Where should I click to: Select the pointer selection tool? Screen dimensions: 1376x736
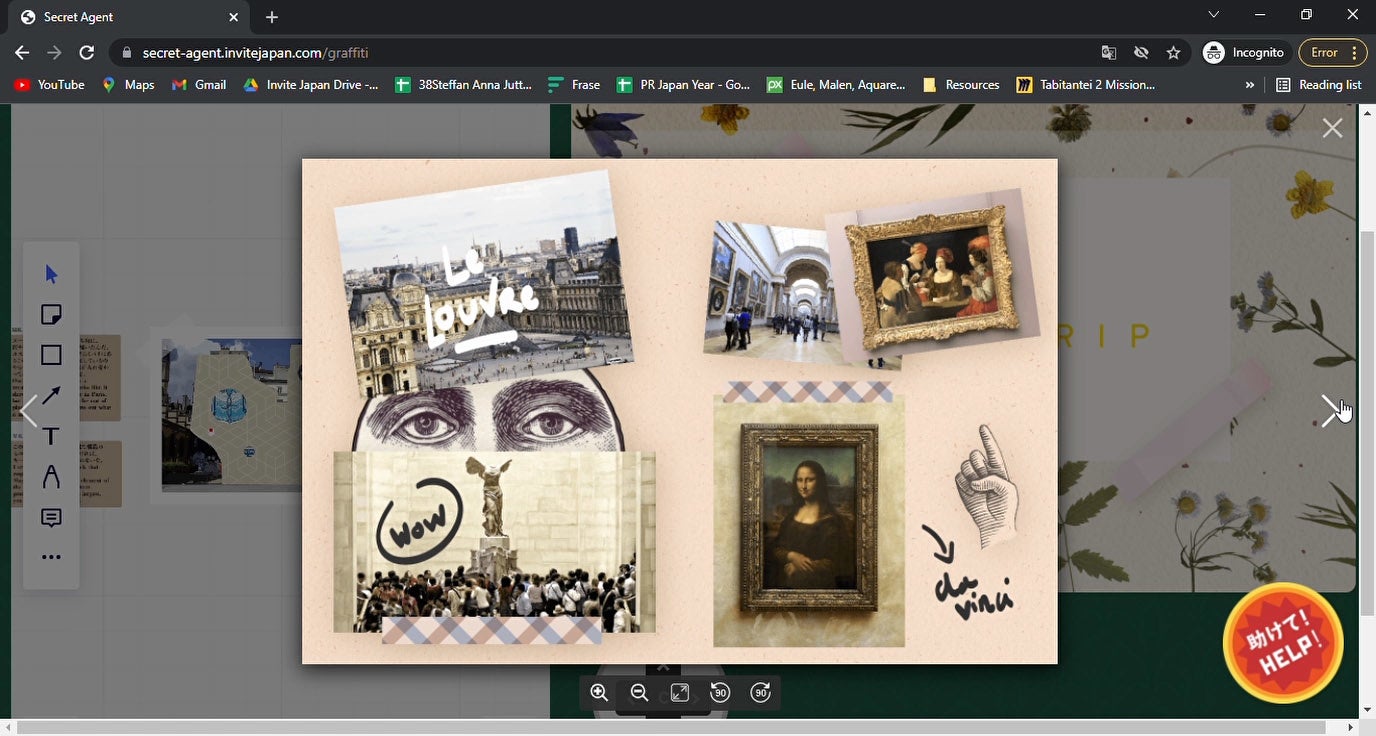click(x=51, y=274)
